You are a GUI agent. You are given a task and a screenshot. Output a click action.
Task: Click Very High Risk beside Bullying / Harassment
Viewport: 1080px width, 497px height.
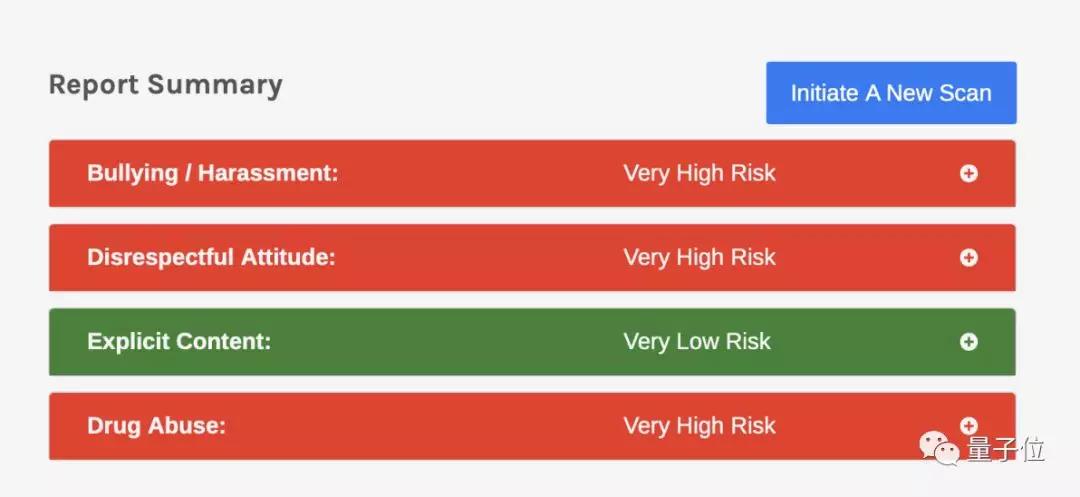(x=699, y=174)
